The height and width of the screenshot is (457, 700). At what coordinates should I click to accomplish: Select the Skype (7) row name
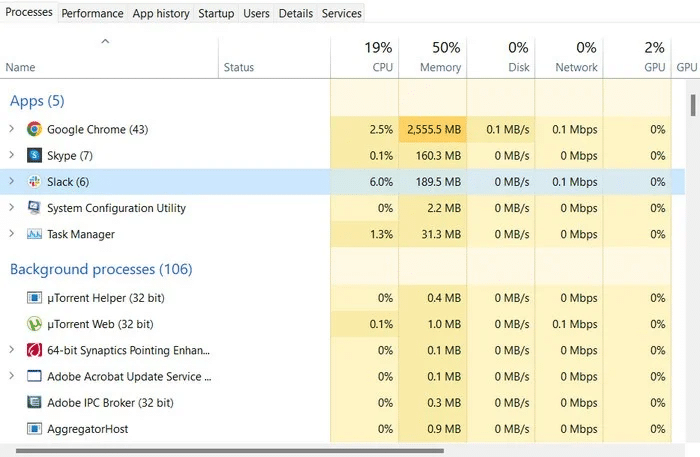pos(70,156)
